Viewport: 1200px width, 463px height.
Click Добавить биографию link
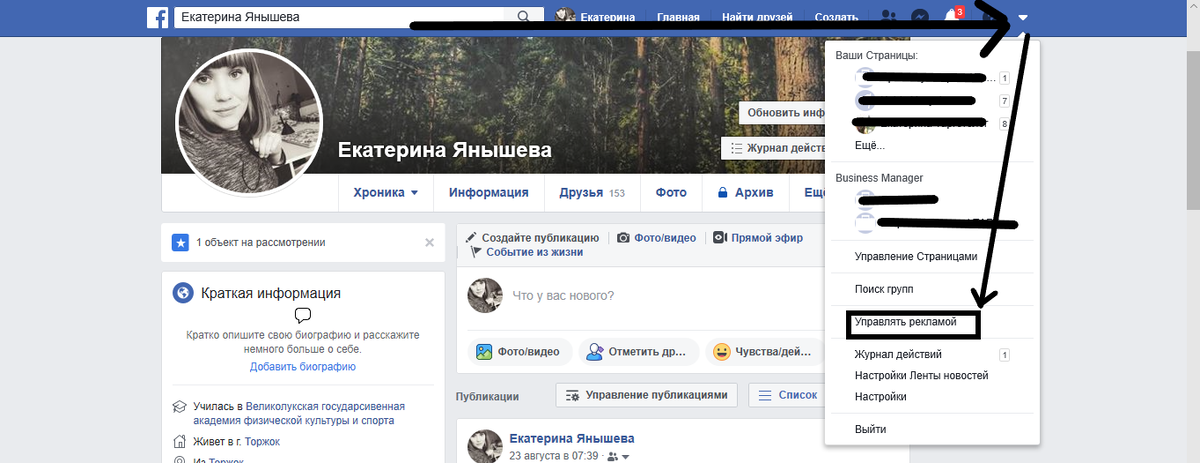tap(303, 367)
